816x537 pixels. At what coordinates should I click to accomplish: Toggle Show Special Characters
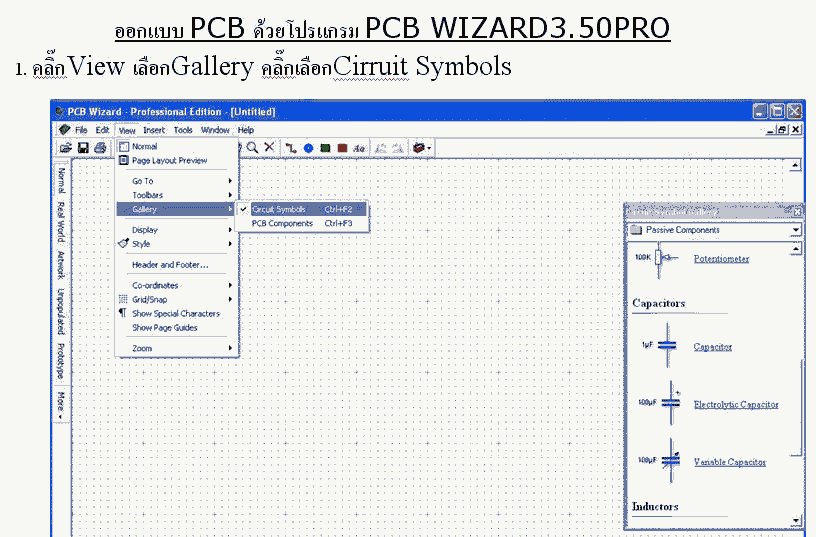click(177, 313)
